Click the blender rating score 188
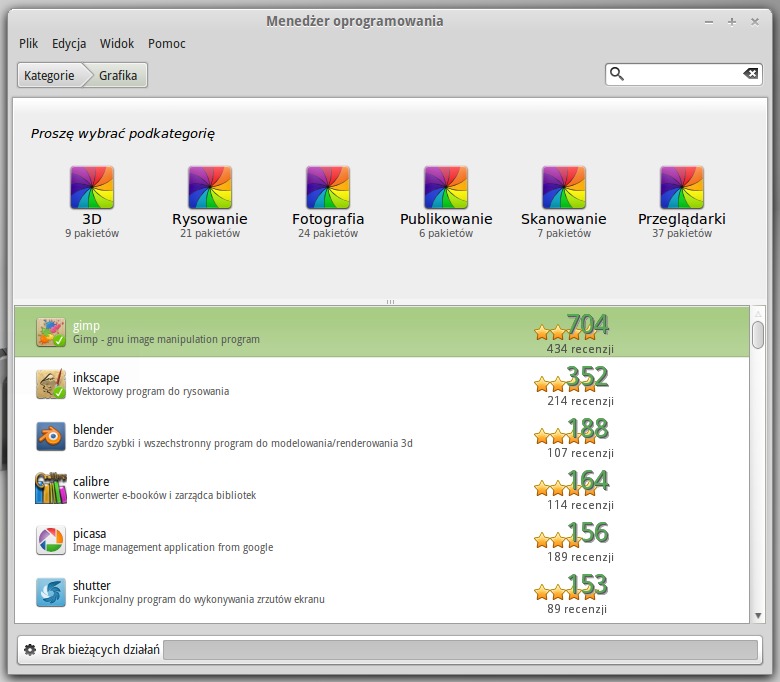780x682 pixels. (587, 429)
